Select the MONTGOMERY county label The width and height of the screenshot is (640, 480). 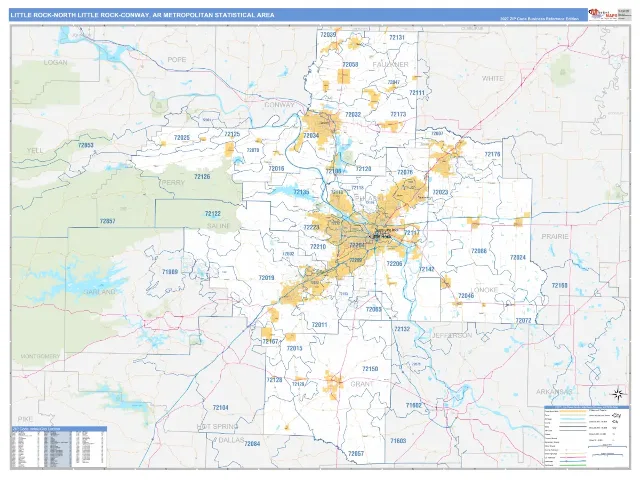coord(40,356)
